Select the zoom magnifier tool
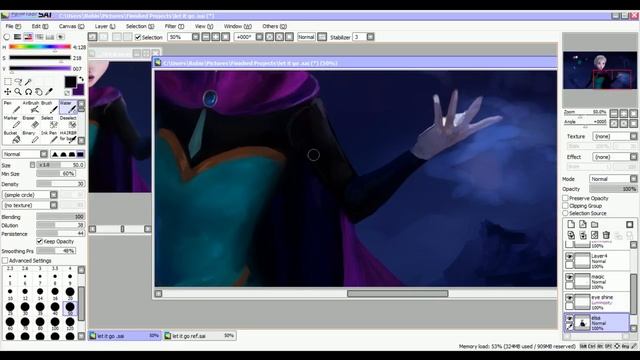This screenshot has height=360, width=640. pyautogui.click(x=18, y=92)
